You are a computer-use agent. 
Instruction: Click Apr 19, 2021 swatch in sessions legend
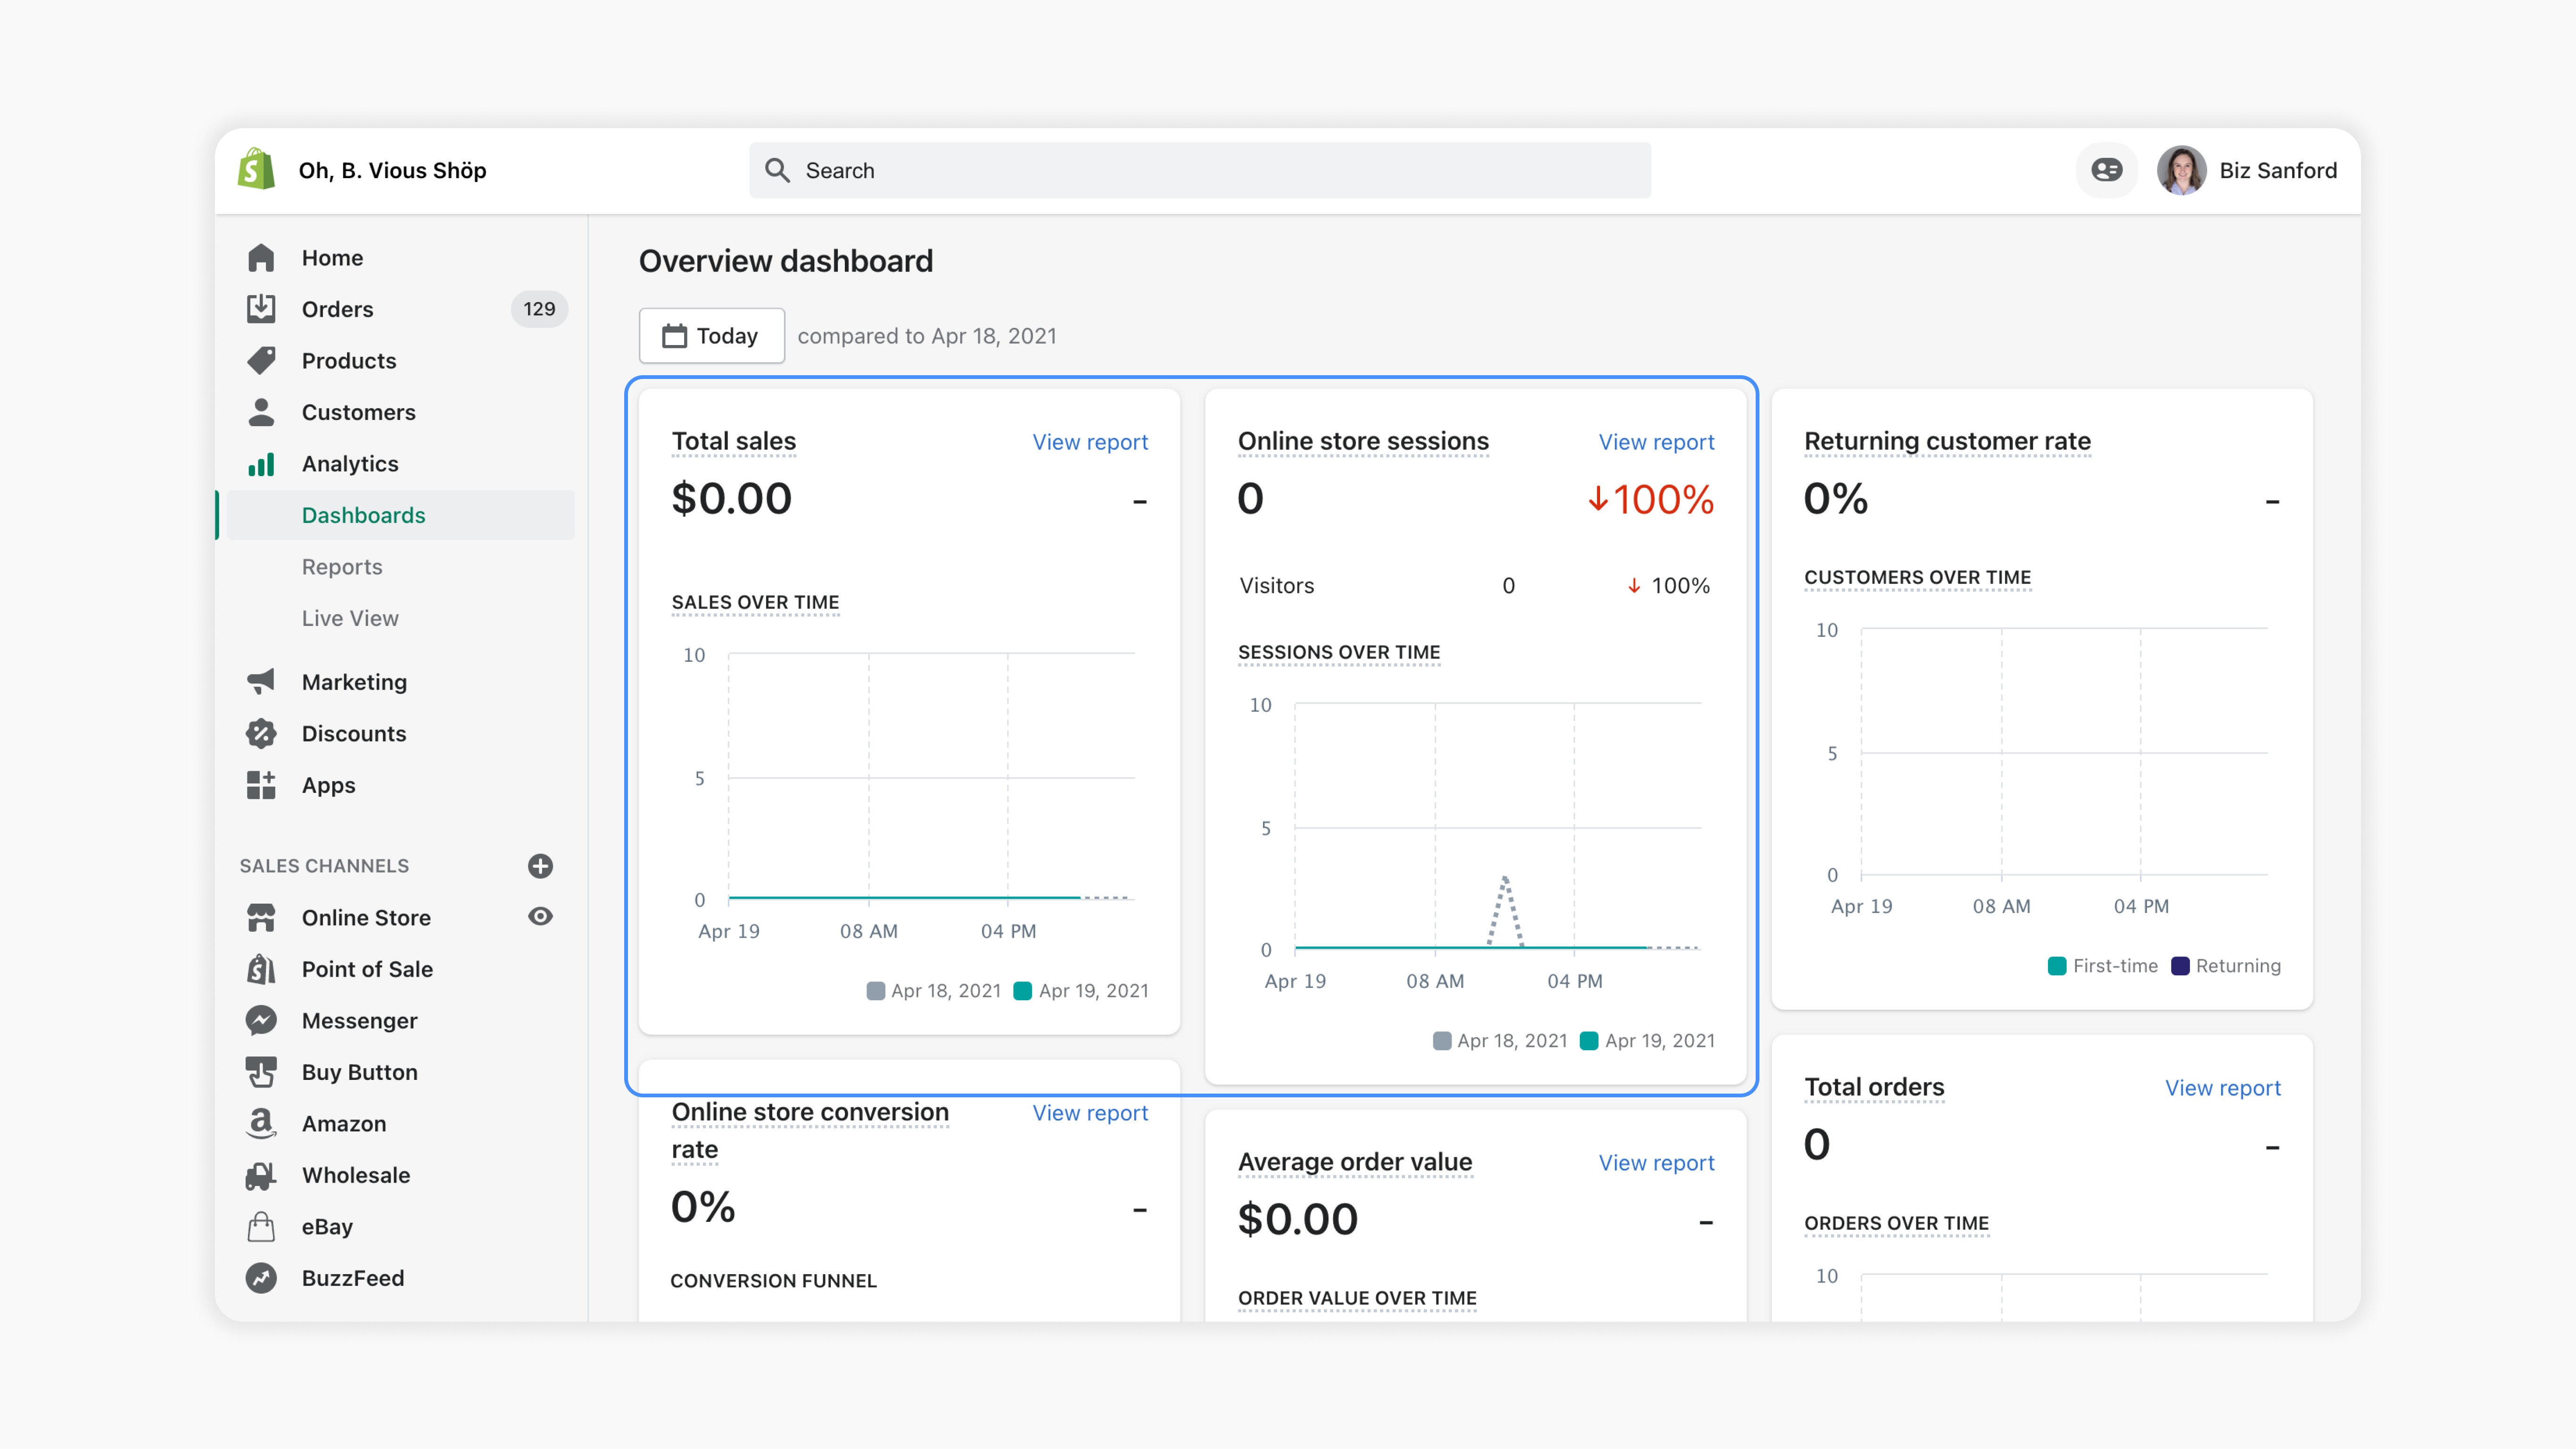click(1589, 1041)
